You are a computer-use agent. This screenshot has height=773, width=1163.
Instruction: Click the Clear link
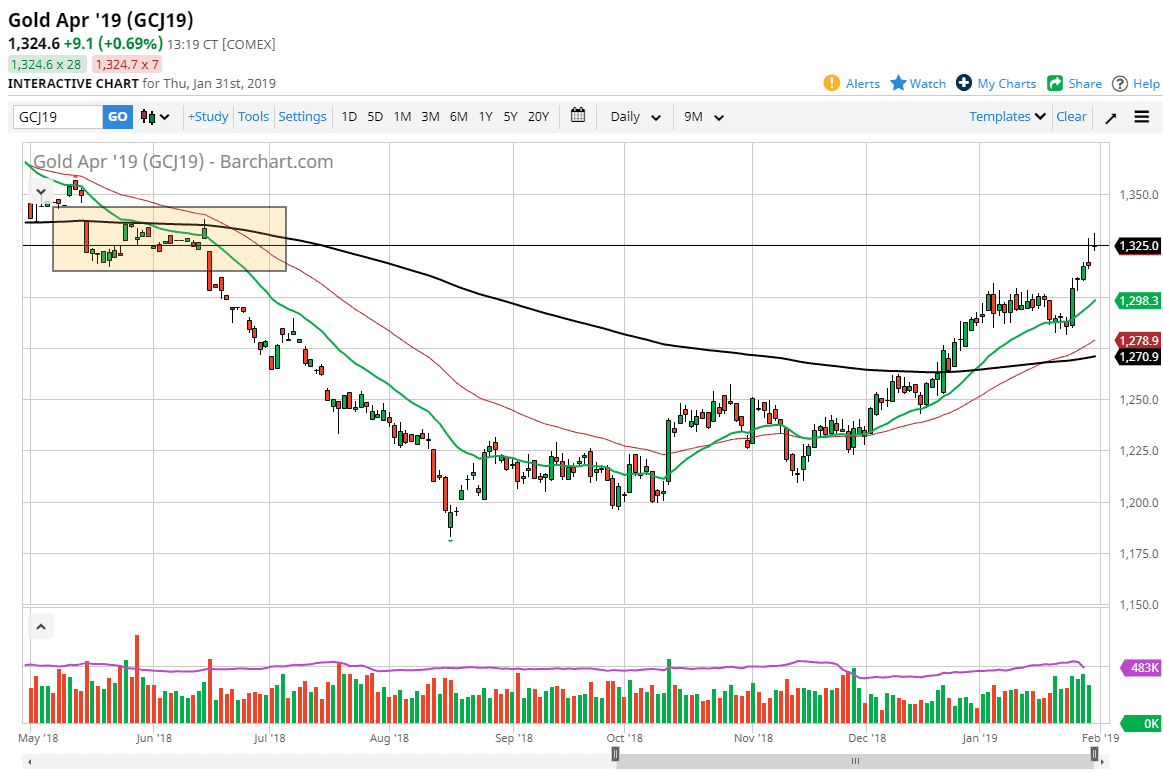click(x=1071, y=117)
